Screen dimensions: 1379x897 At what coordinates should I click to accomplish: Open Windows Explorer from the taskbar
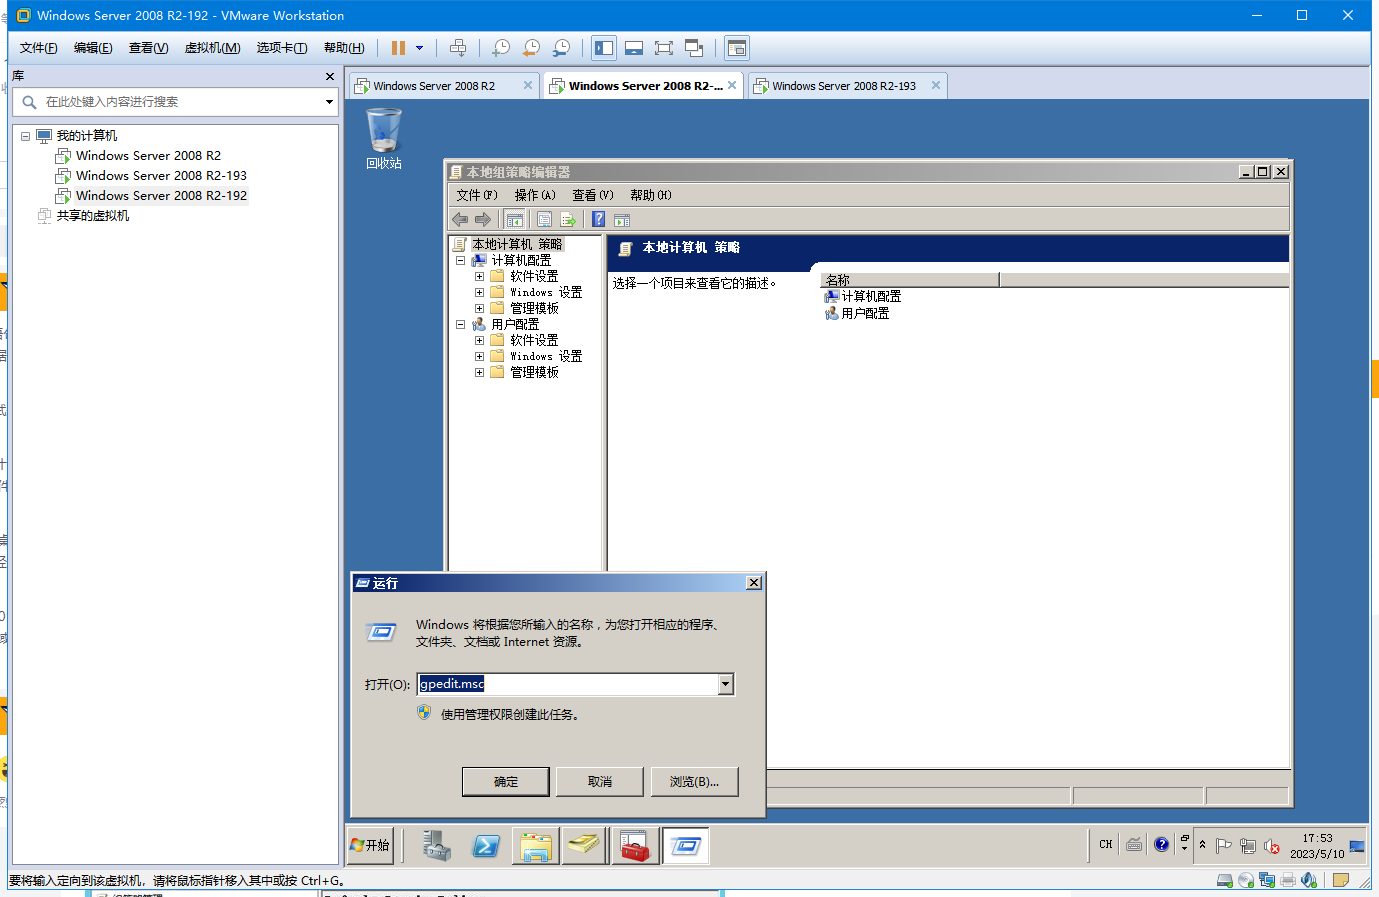pyautogui.click(x=536, y=846)
